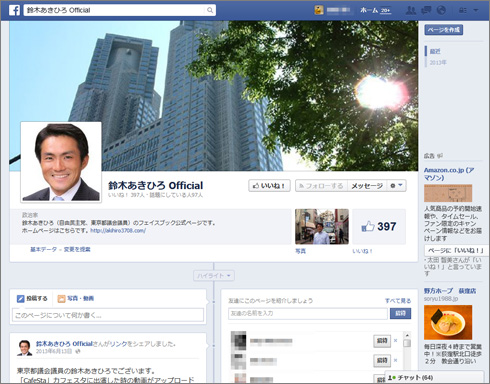Open the 写真 photo thumbnail

(322, 227)
